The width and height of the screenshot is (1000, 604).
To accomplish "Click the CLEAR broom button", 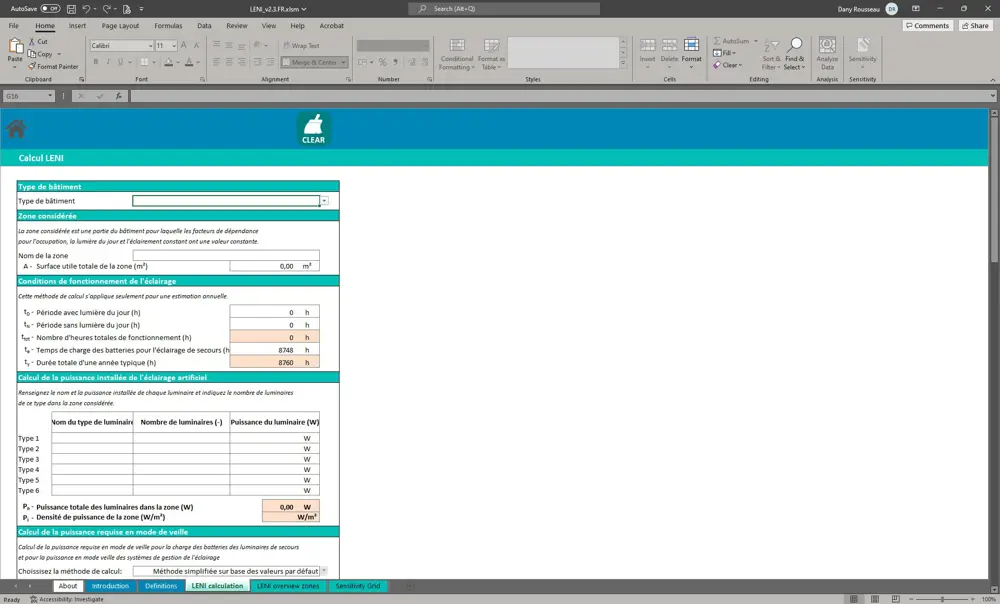I will (313, 129).
